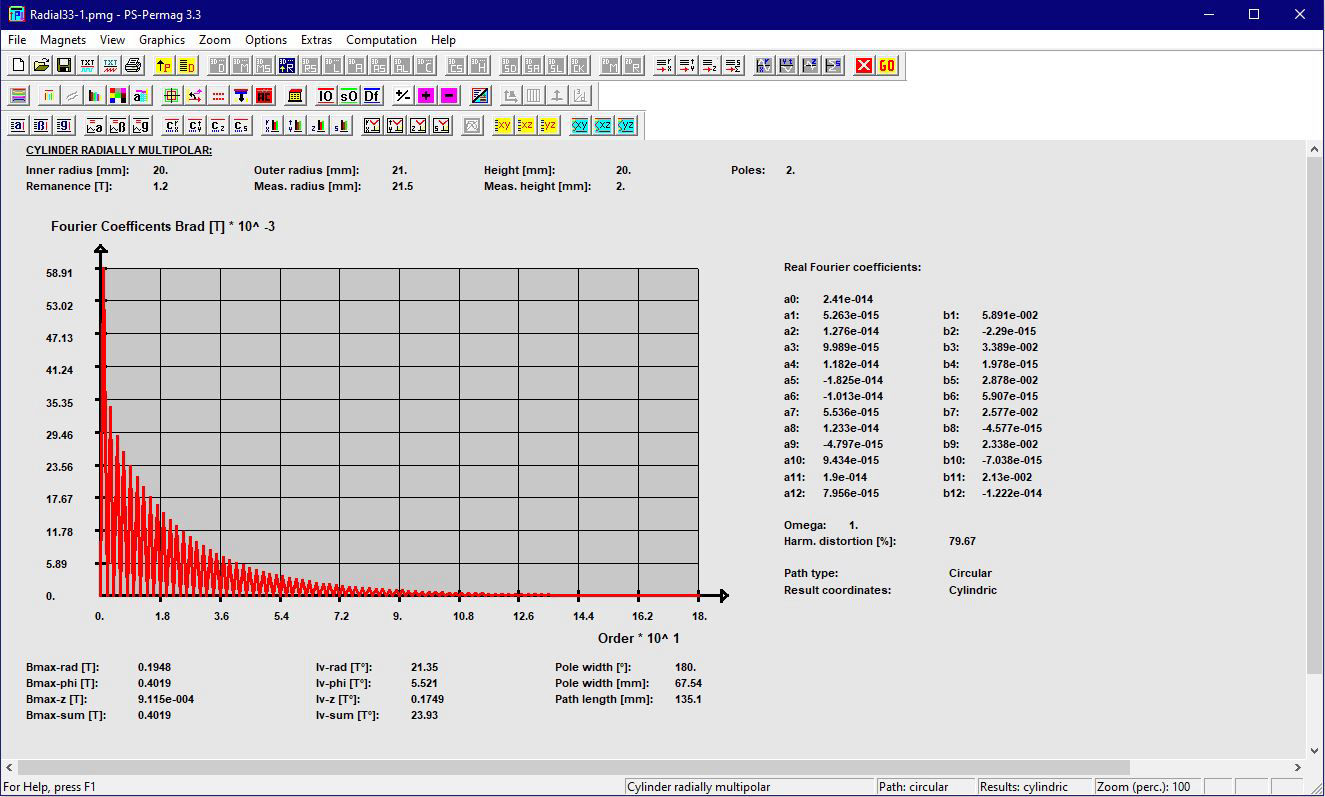This screenshot has height=797, width=1325.
Task: Click the Print icon in toolbar
Action: coord(133,66)
